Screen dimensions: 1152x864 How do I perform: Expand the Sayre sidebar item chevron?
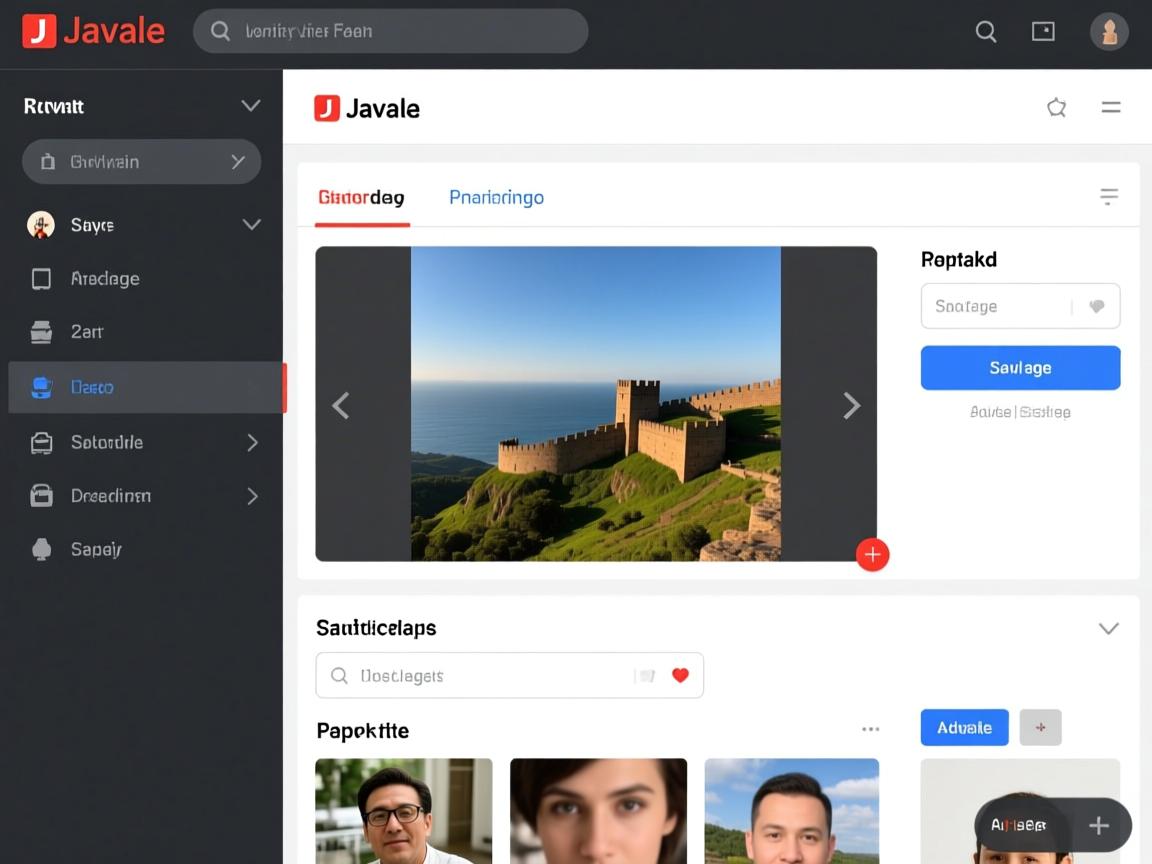coord(251,225)
